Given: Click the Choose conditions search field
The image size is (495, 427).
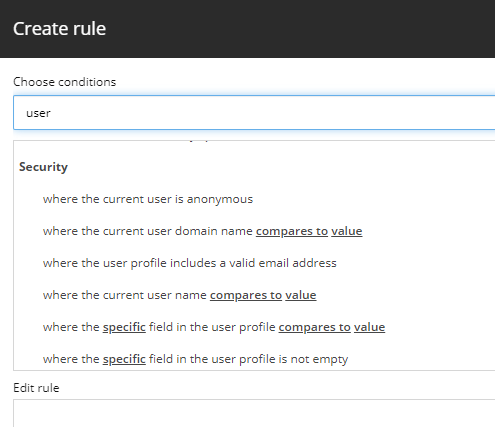Looking at the screenshot, I should 254,113.
